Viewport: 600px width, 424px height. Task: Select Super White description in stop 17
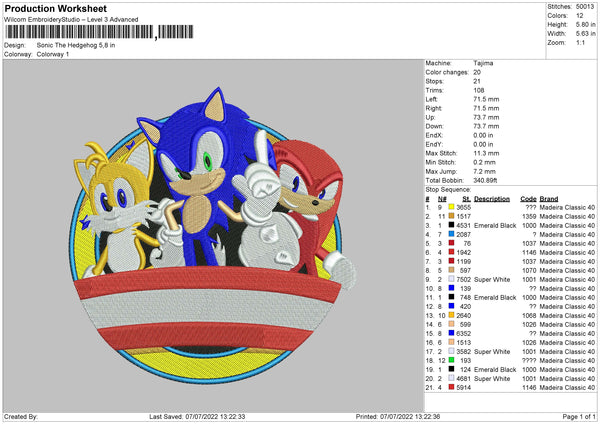492,351
